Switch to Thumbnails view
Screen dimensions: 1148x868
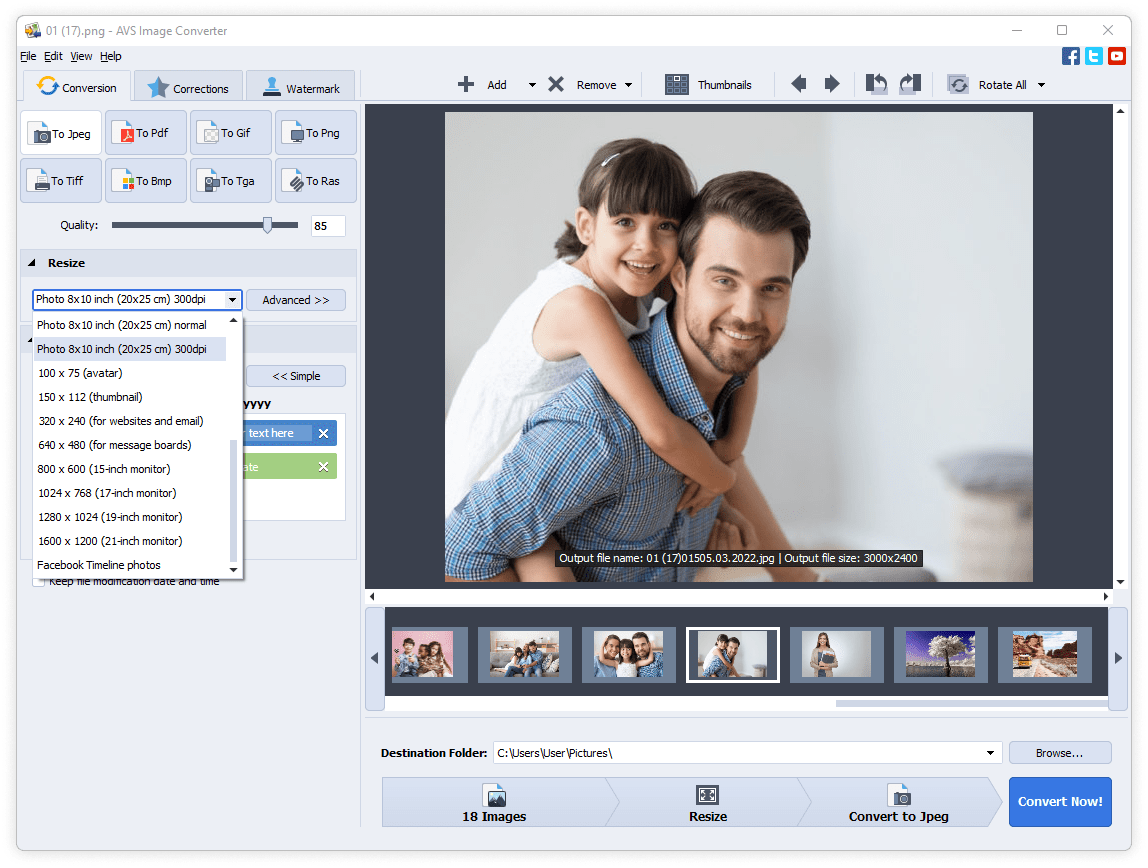coord(708,85)
